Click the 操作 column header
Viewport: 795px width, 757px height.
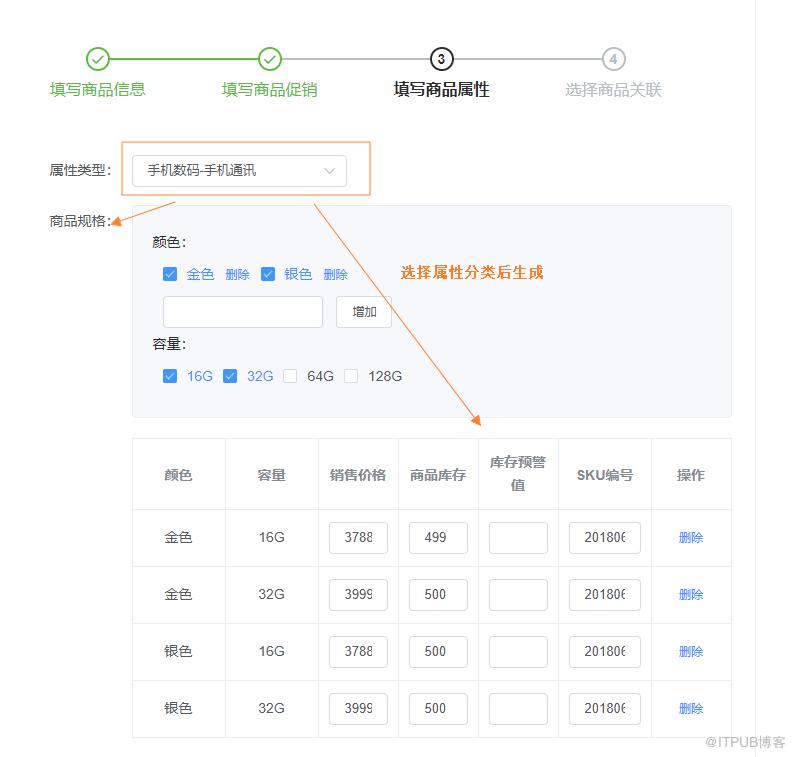pyautogui.click(x=691, y=475)
